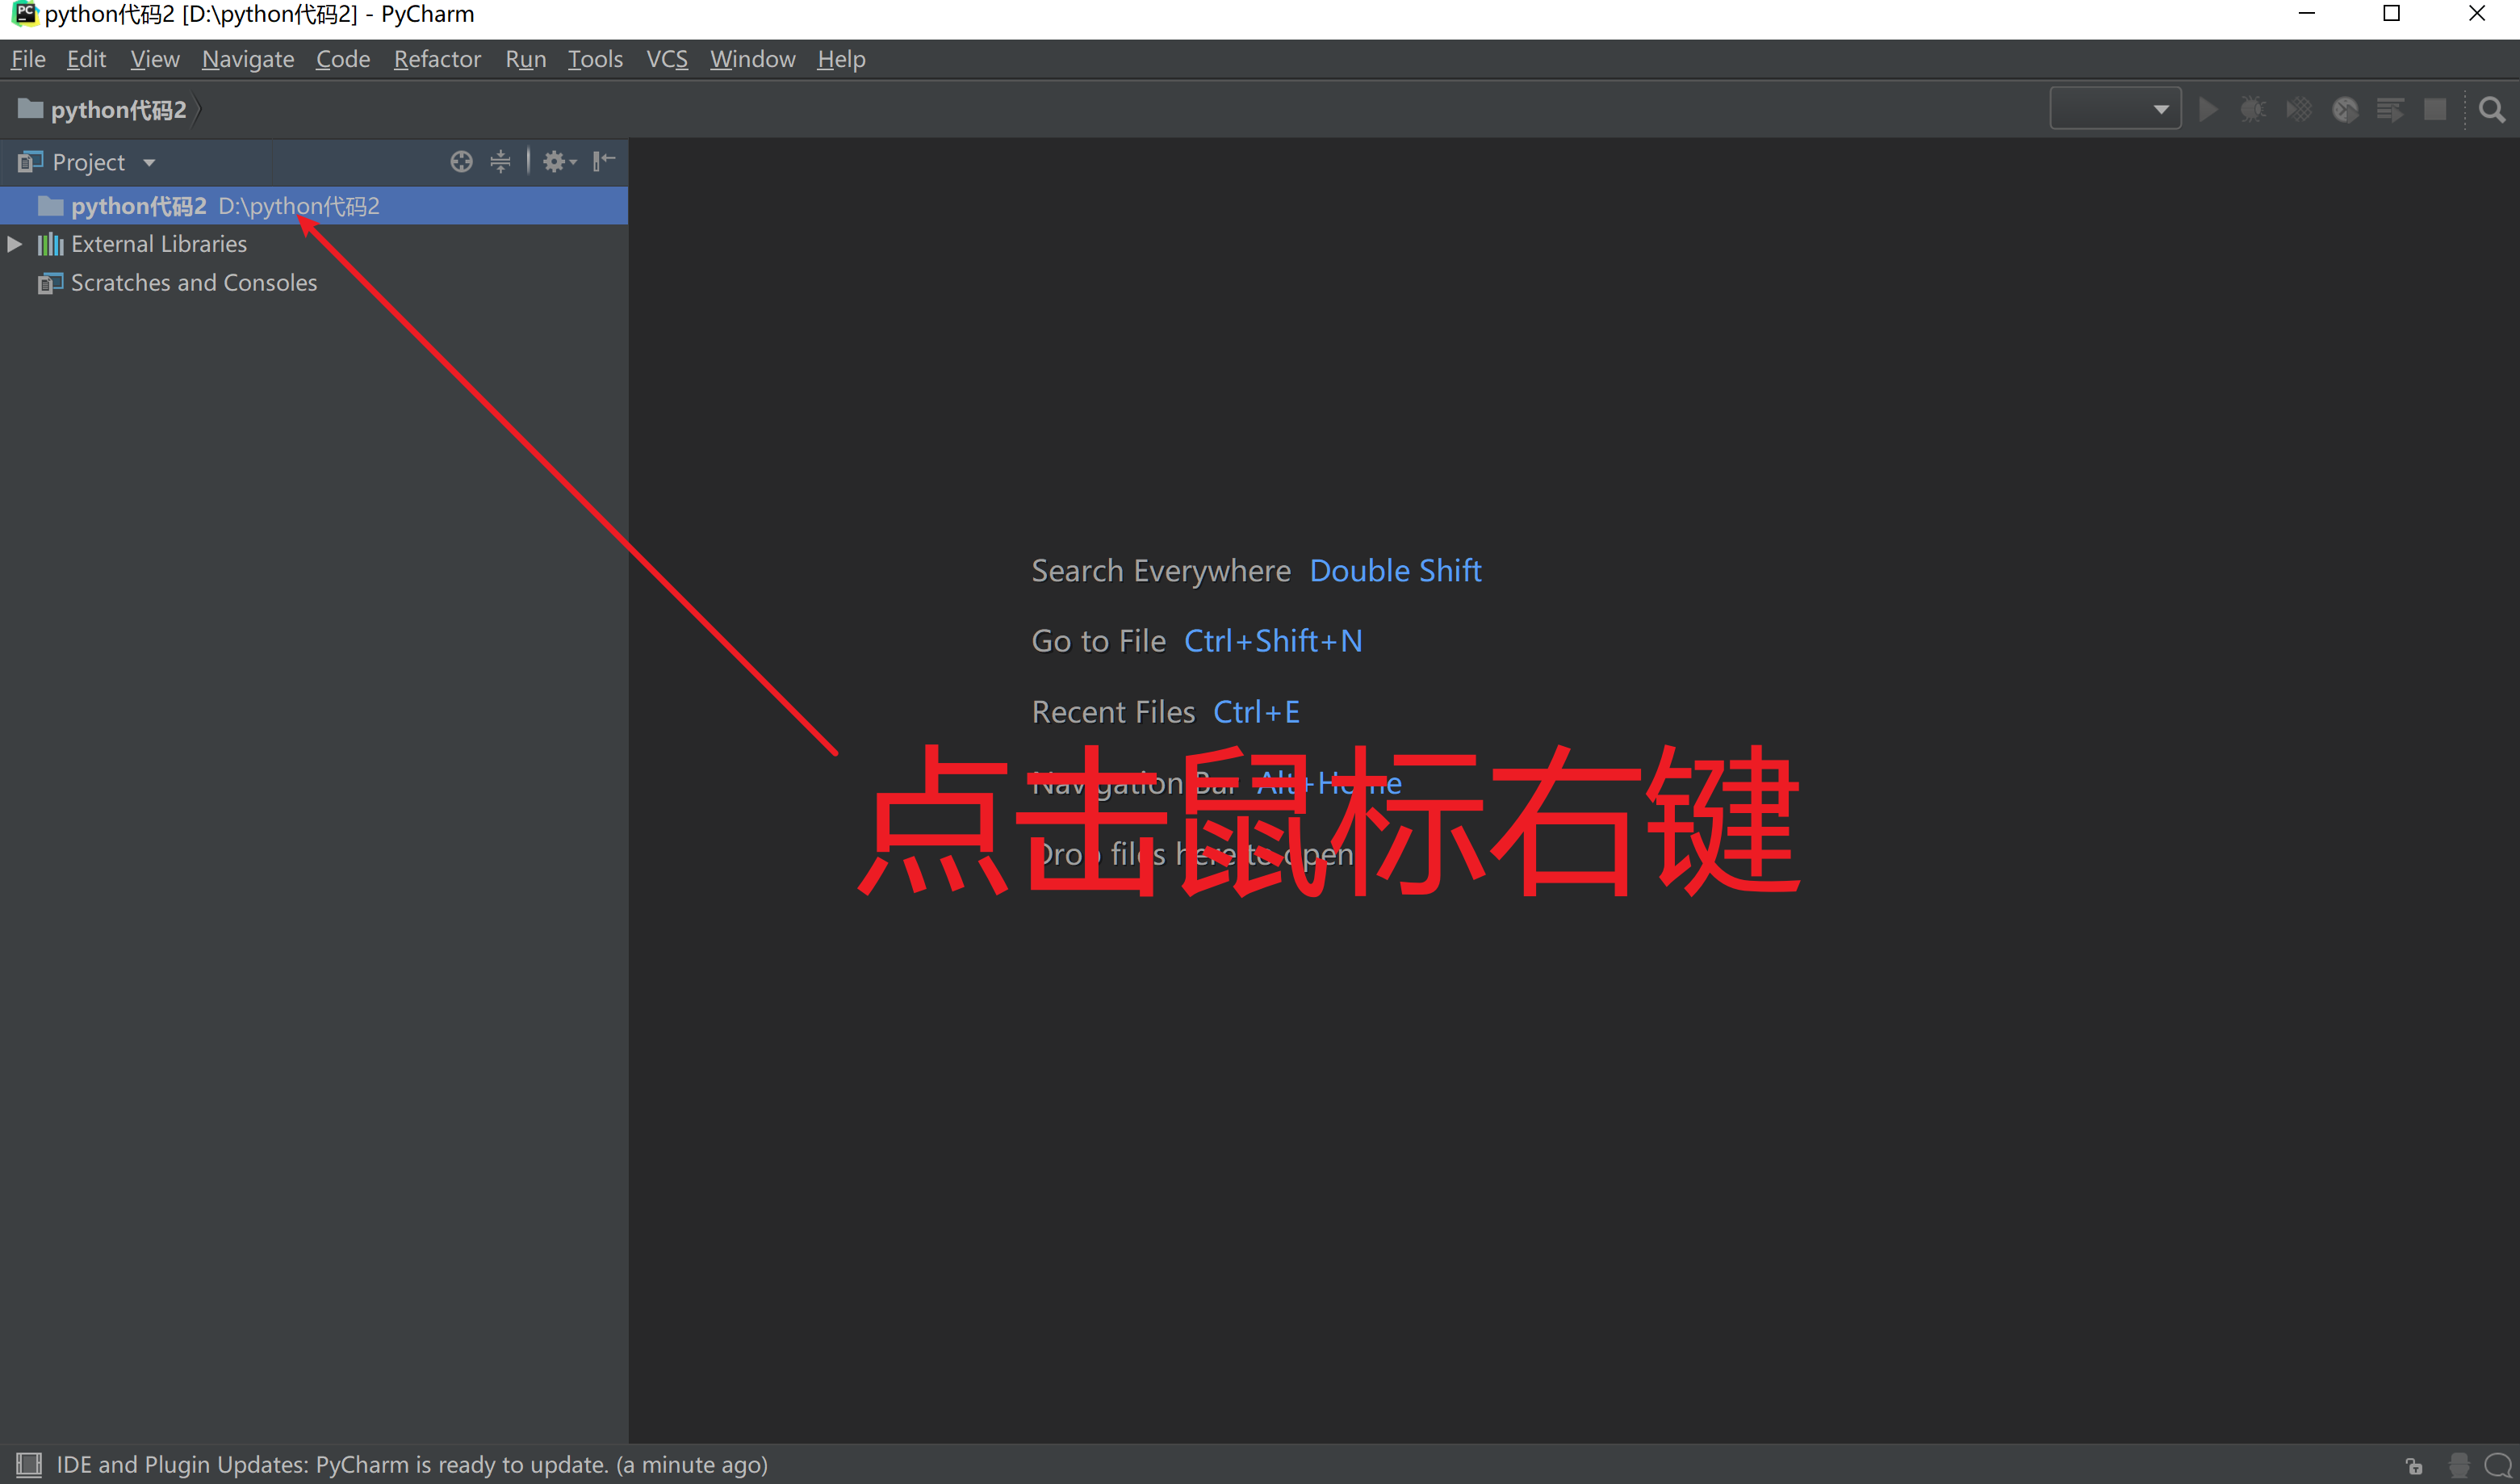
Task: Open the Window menu
Action: point(752,59)
